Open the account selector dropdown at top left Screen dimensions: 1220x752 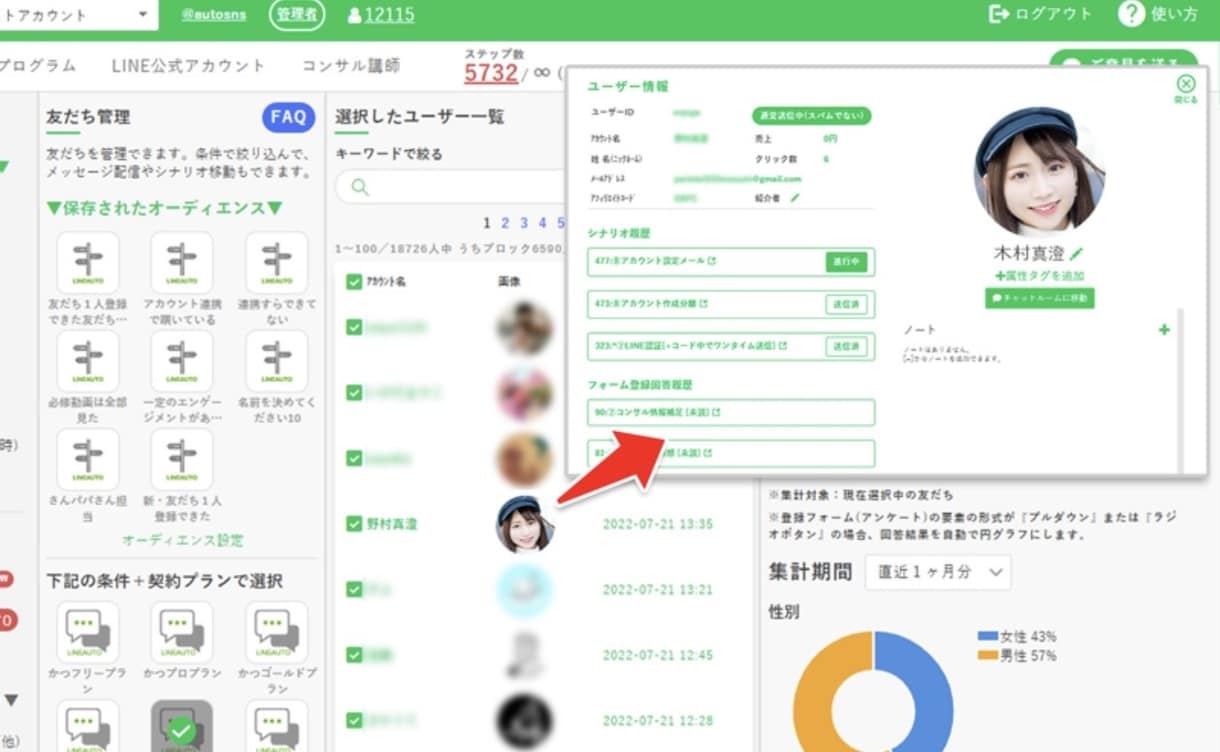(79, 15)
